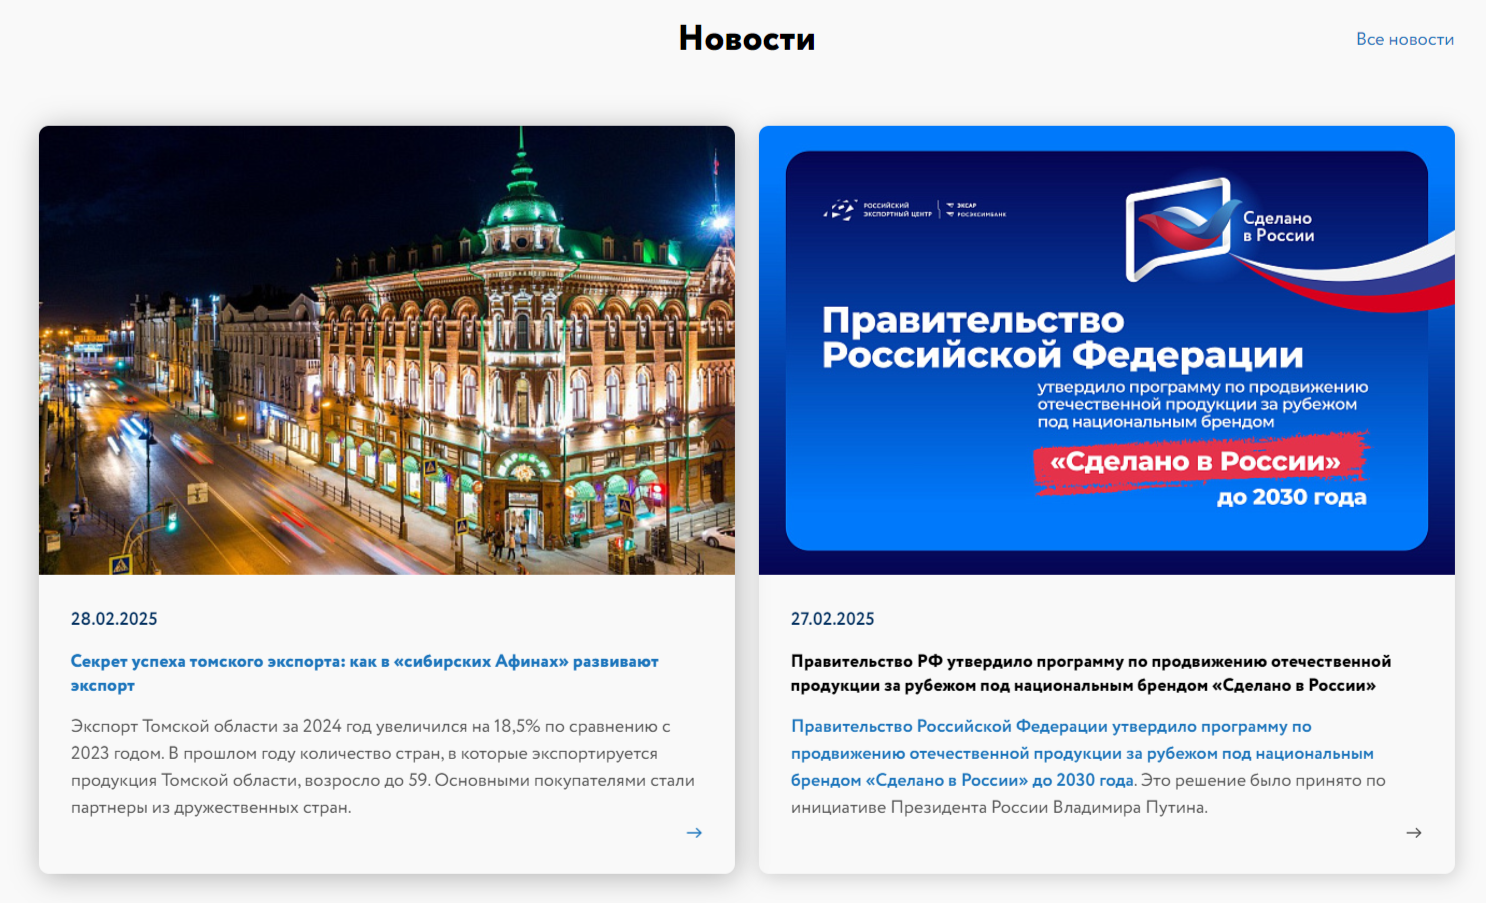The image size is (1486, 903).
Task: Open the 'Все новости' link
Action: coord(1404,39)
